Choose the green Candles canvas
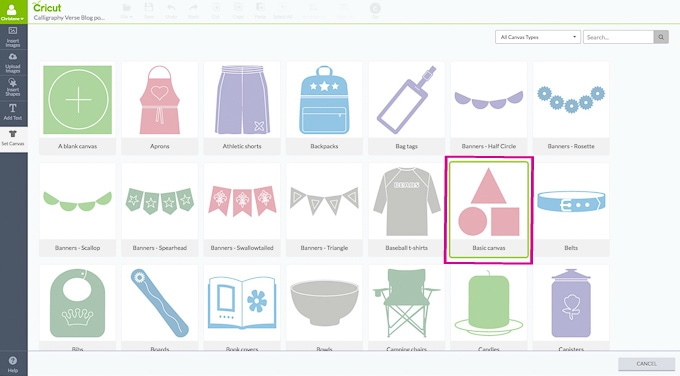Viewport: 680px width, 376px height. tap(489, 307)
